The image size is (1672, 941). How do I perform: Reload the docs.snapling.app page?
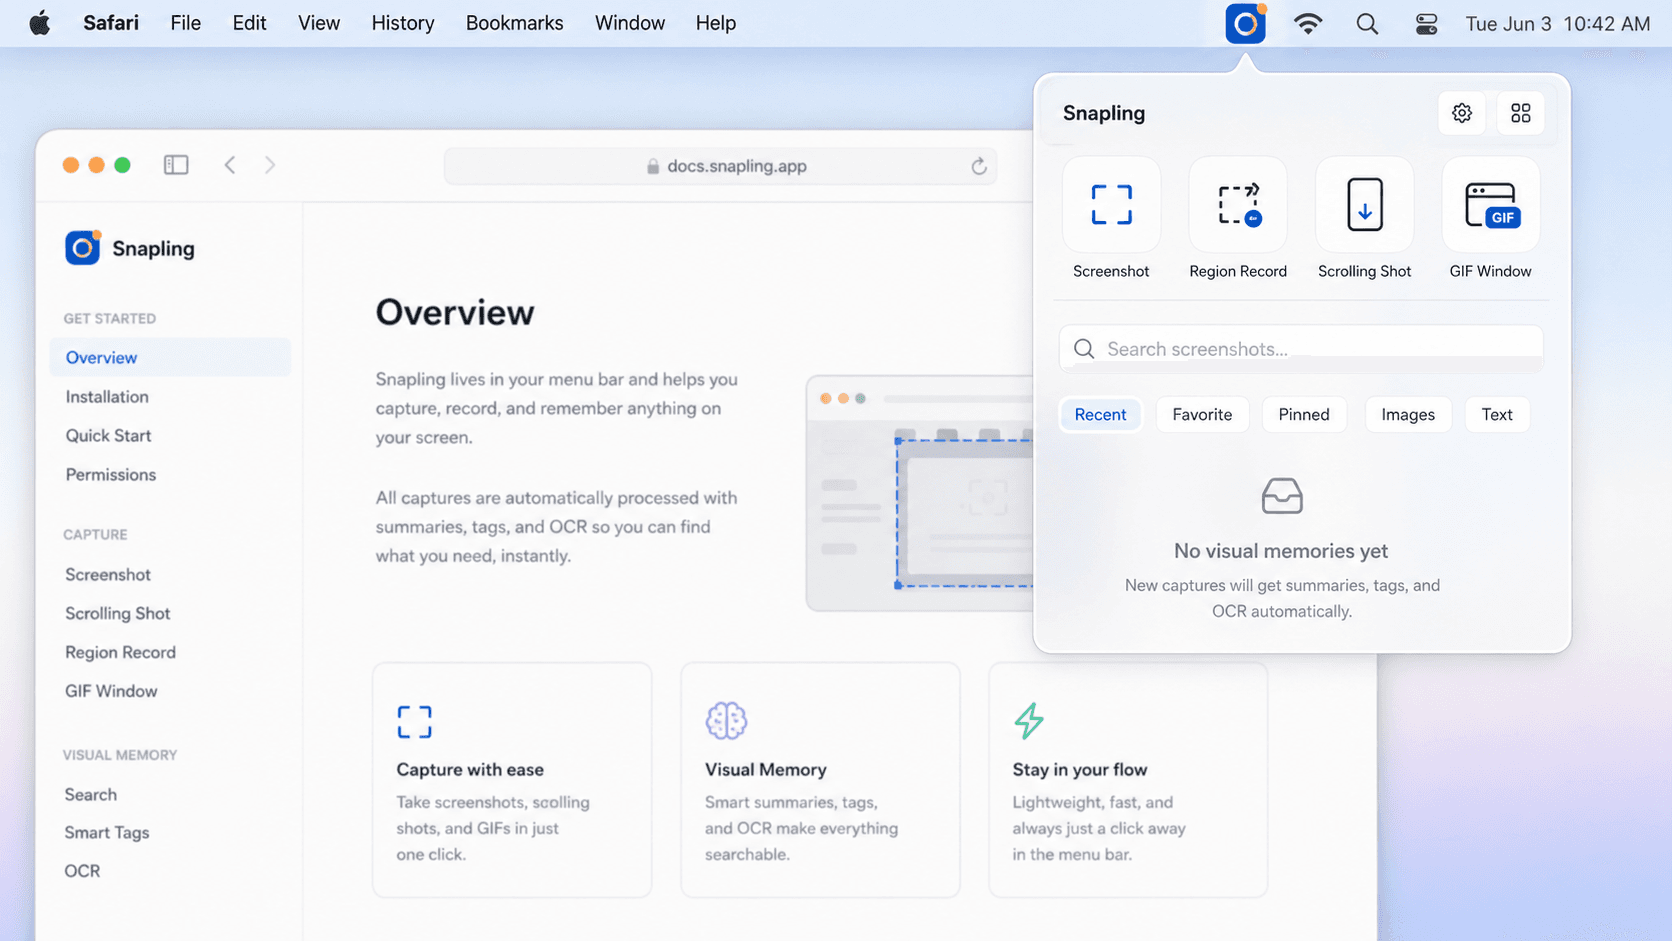point(979,166)
